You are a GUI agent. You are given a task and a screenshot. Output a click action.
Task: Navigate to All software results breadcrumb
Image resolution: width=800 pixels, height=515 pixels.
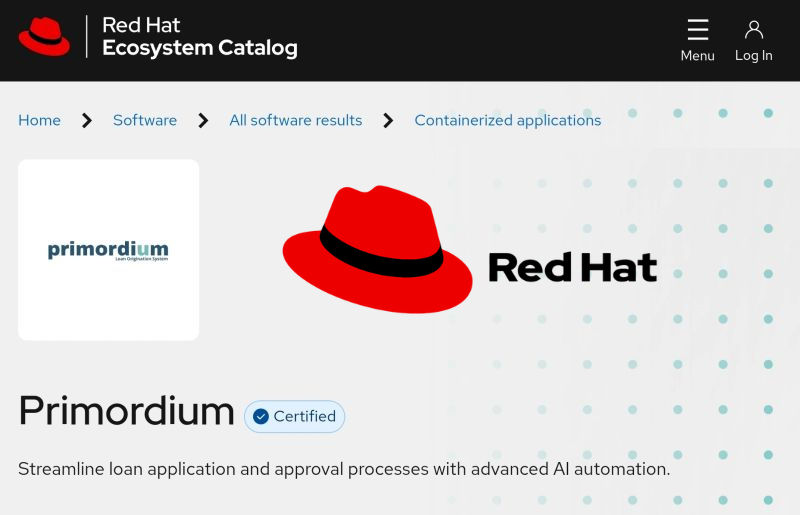(295, 120)
